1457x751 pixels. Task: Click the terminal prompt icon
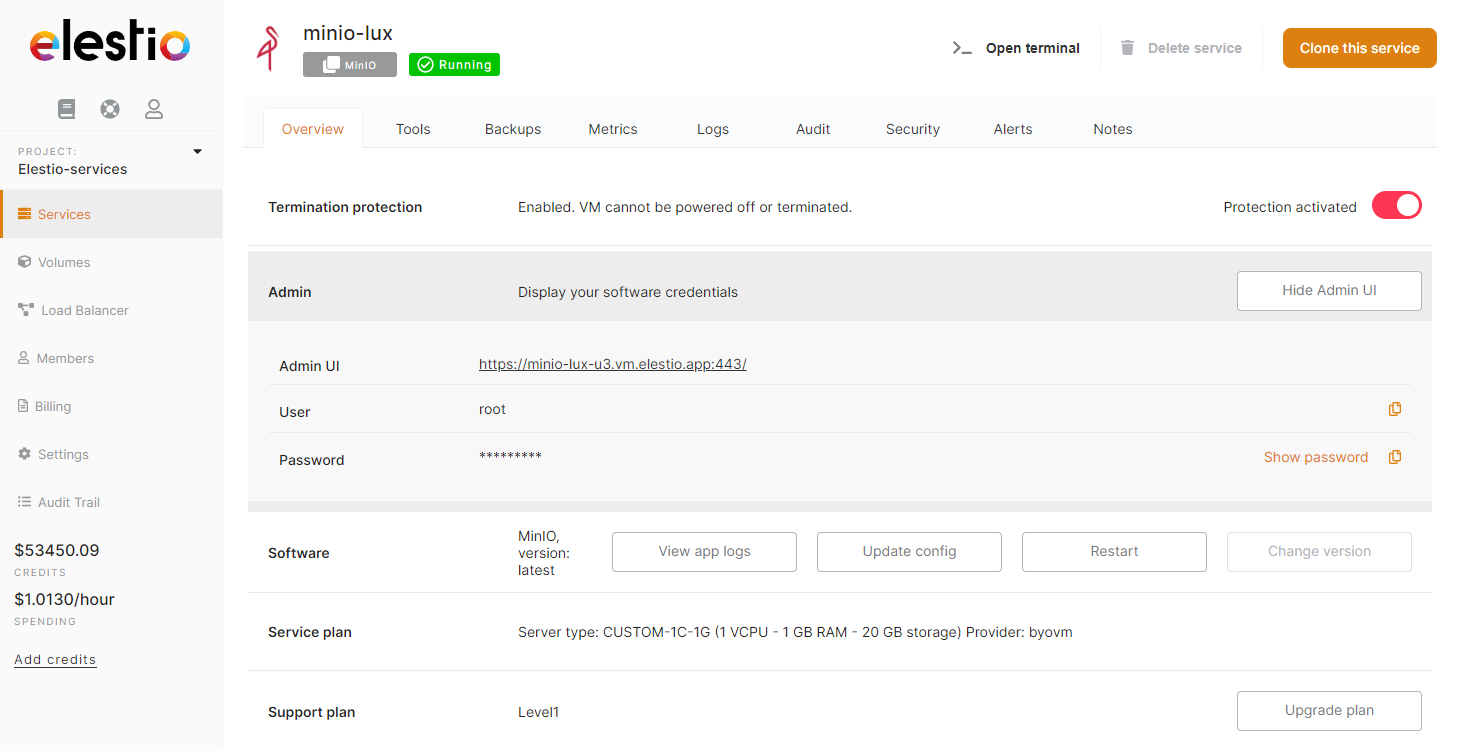962,48
